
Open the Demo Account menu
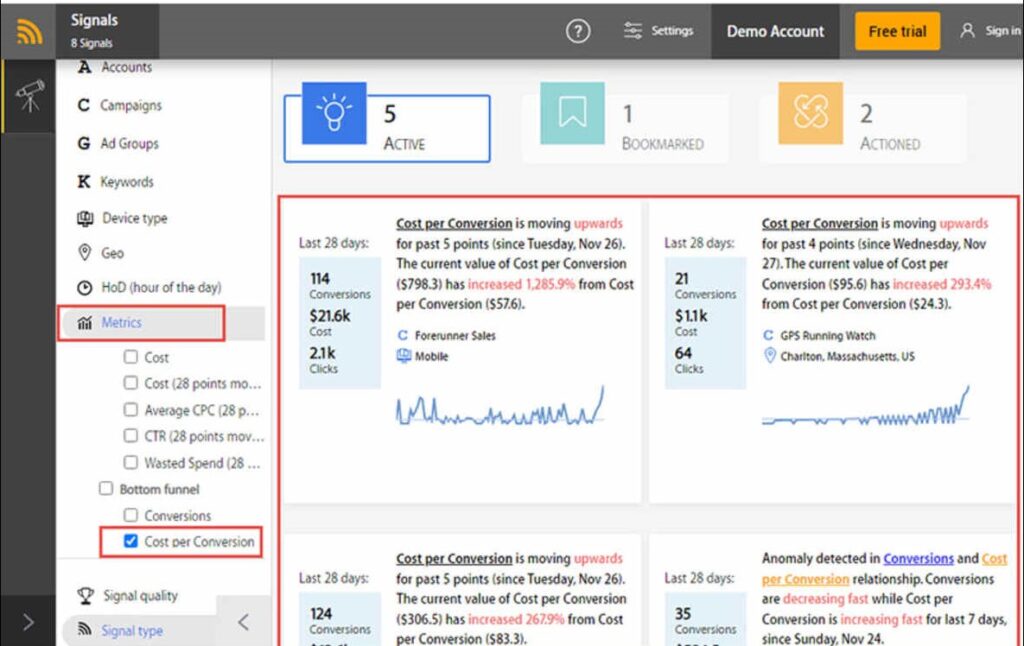point(775,31)
